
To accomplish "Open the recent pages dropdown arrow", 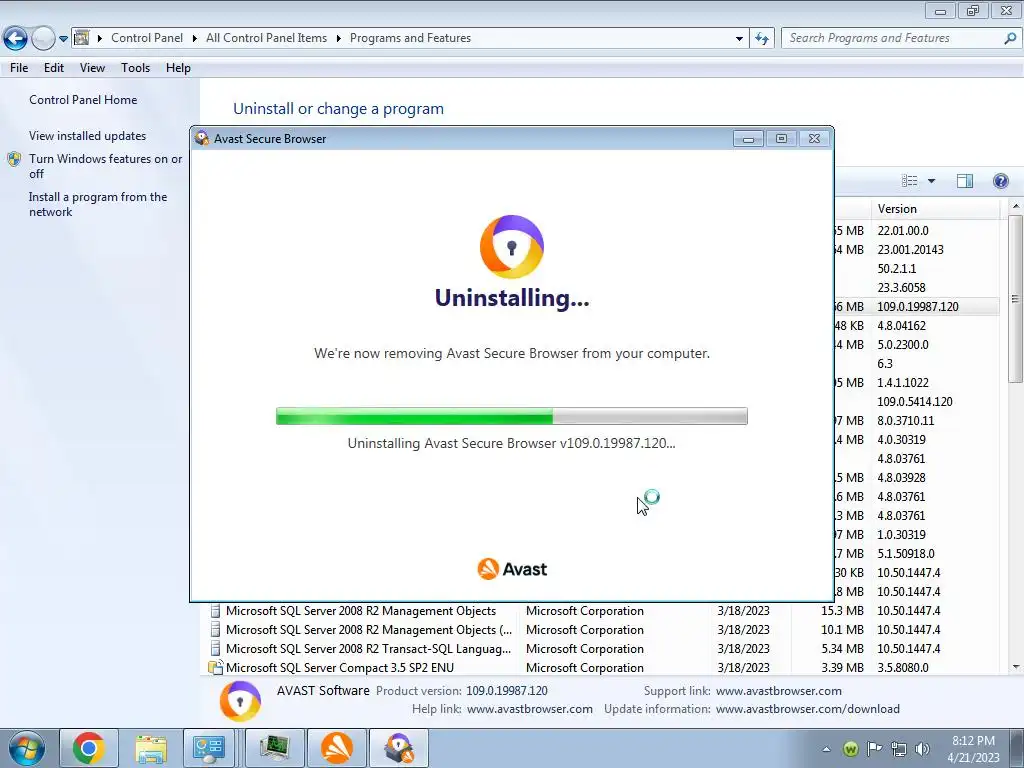I will 63,39.
